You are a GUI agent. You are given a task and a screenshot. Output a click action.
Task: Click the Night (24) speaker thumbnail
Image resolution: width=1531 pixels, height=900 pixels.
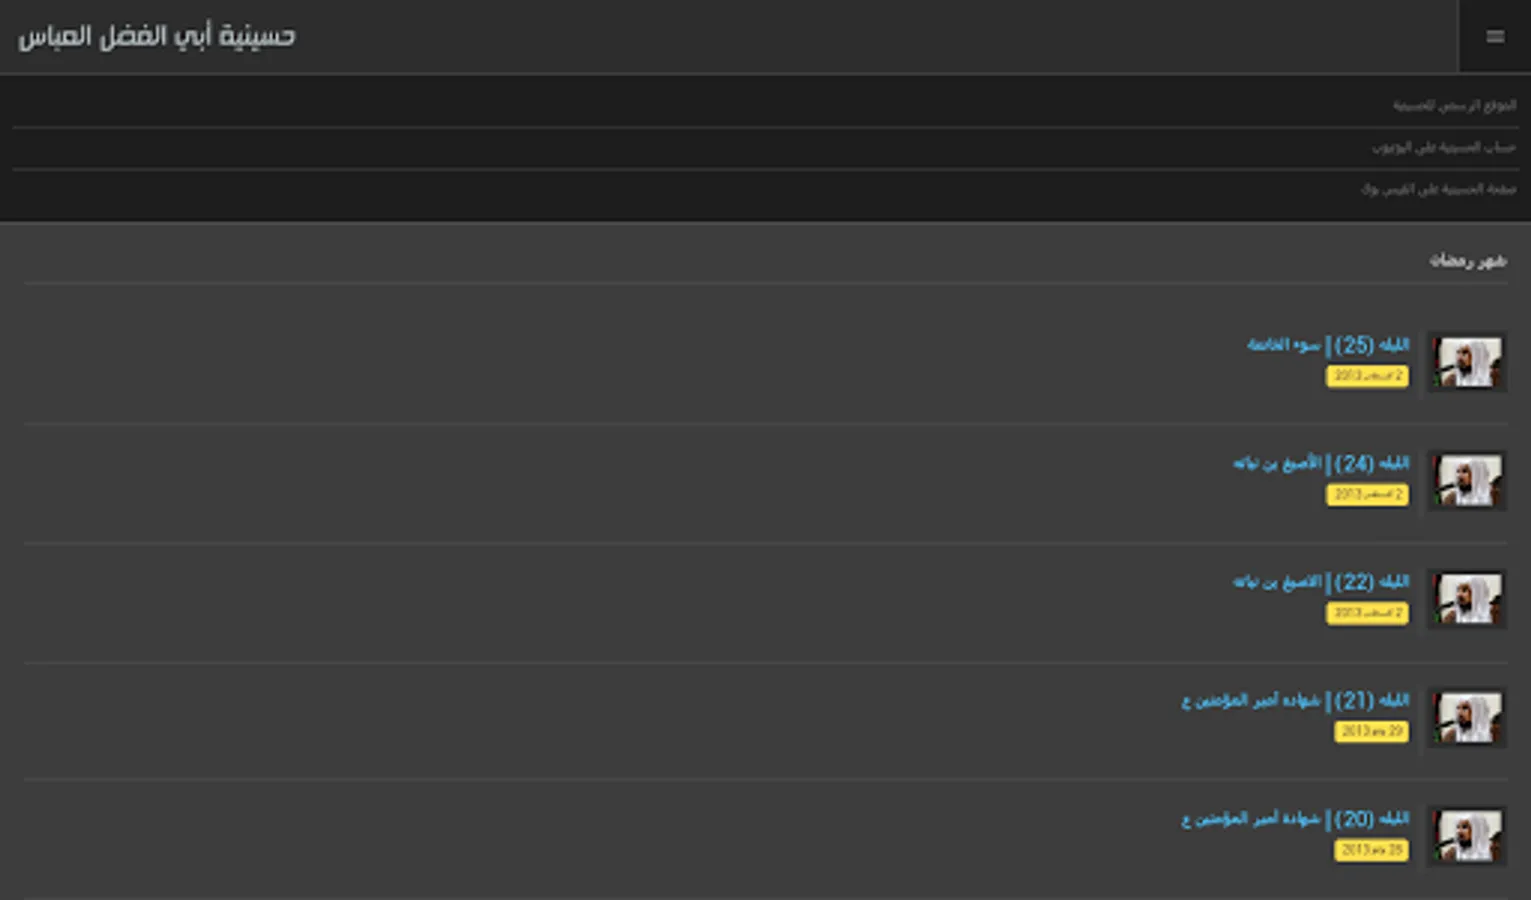pos(1467,480)
